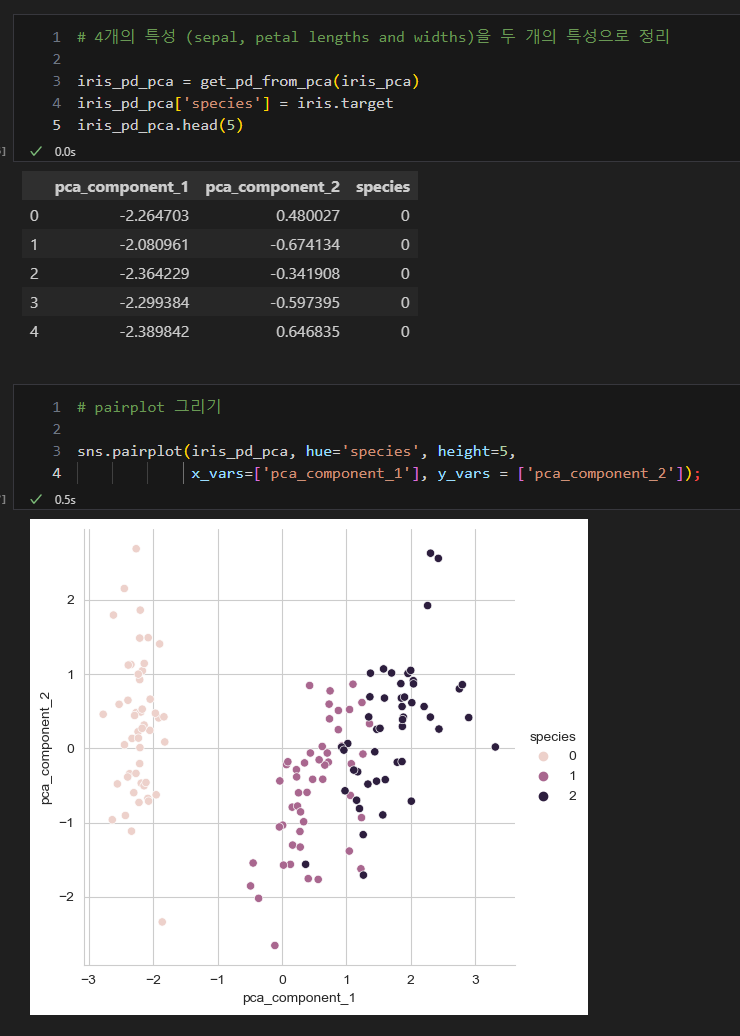Place cursor on the sns.pairplot code line

coord(296,451)
